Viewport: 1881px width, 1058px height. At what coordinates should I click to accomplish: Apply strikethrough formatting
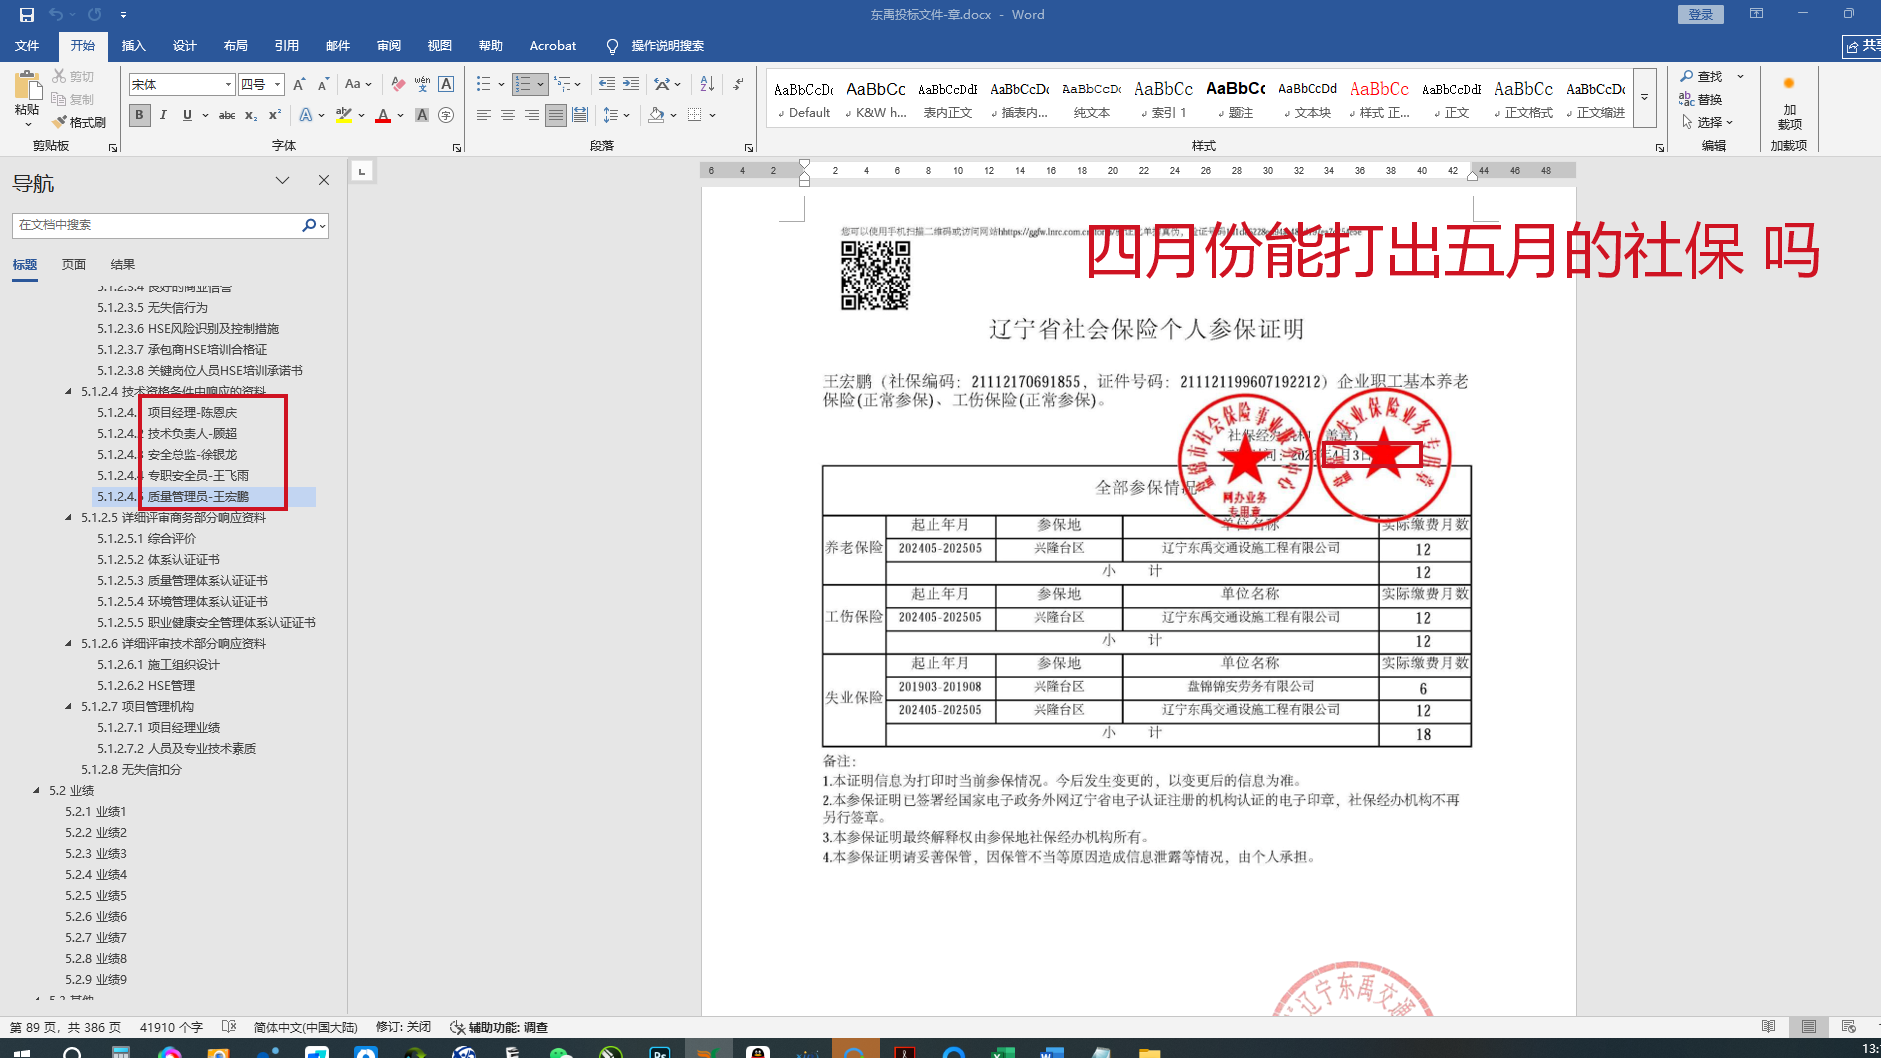click(x=227, y=115)
